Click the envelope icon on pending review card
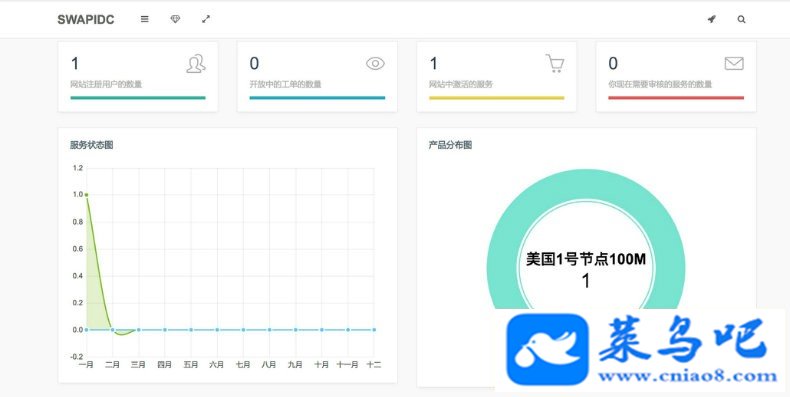This screenshot has width=790, height=397. click(x=734, y=63)
